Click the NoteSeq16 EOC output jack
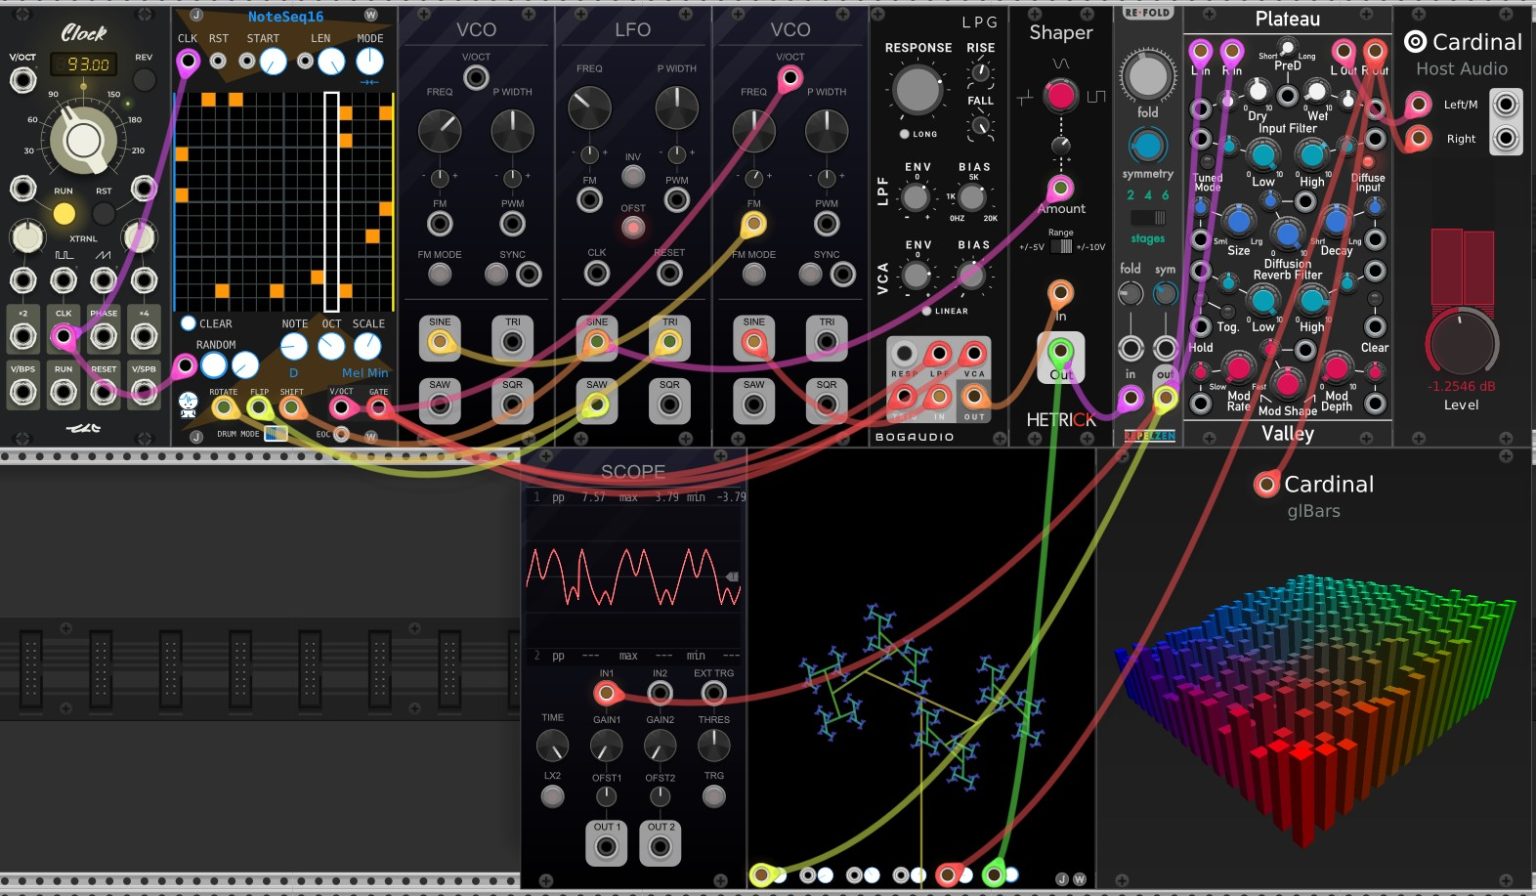Viewport: 1536px width, 896px height. coord(341,434)
